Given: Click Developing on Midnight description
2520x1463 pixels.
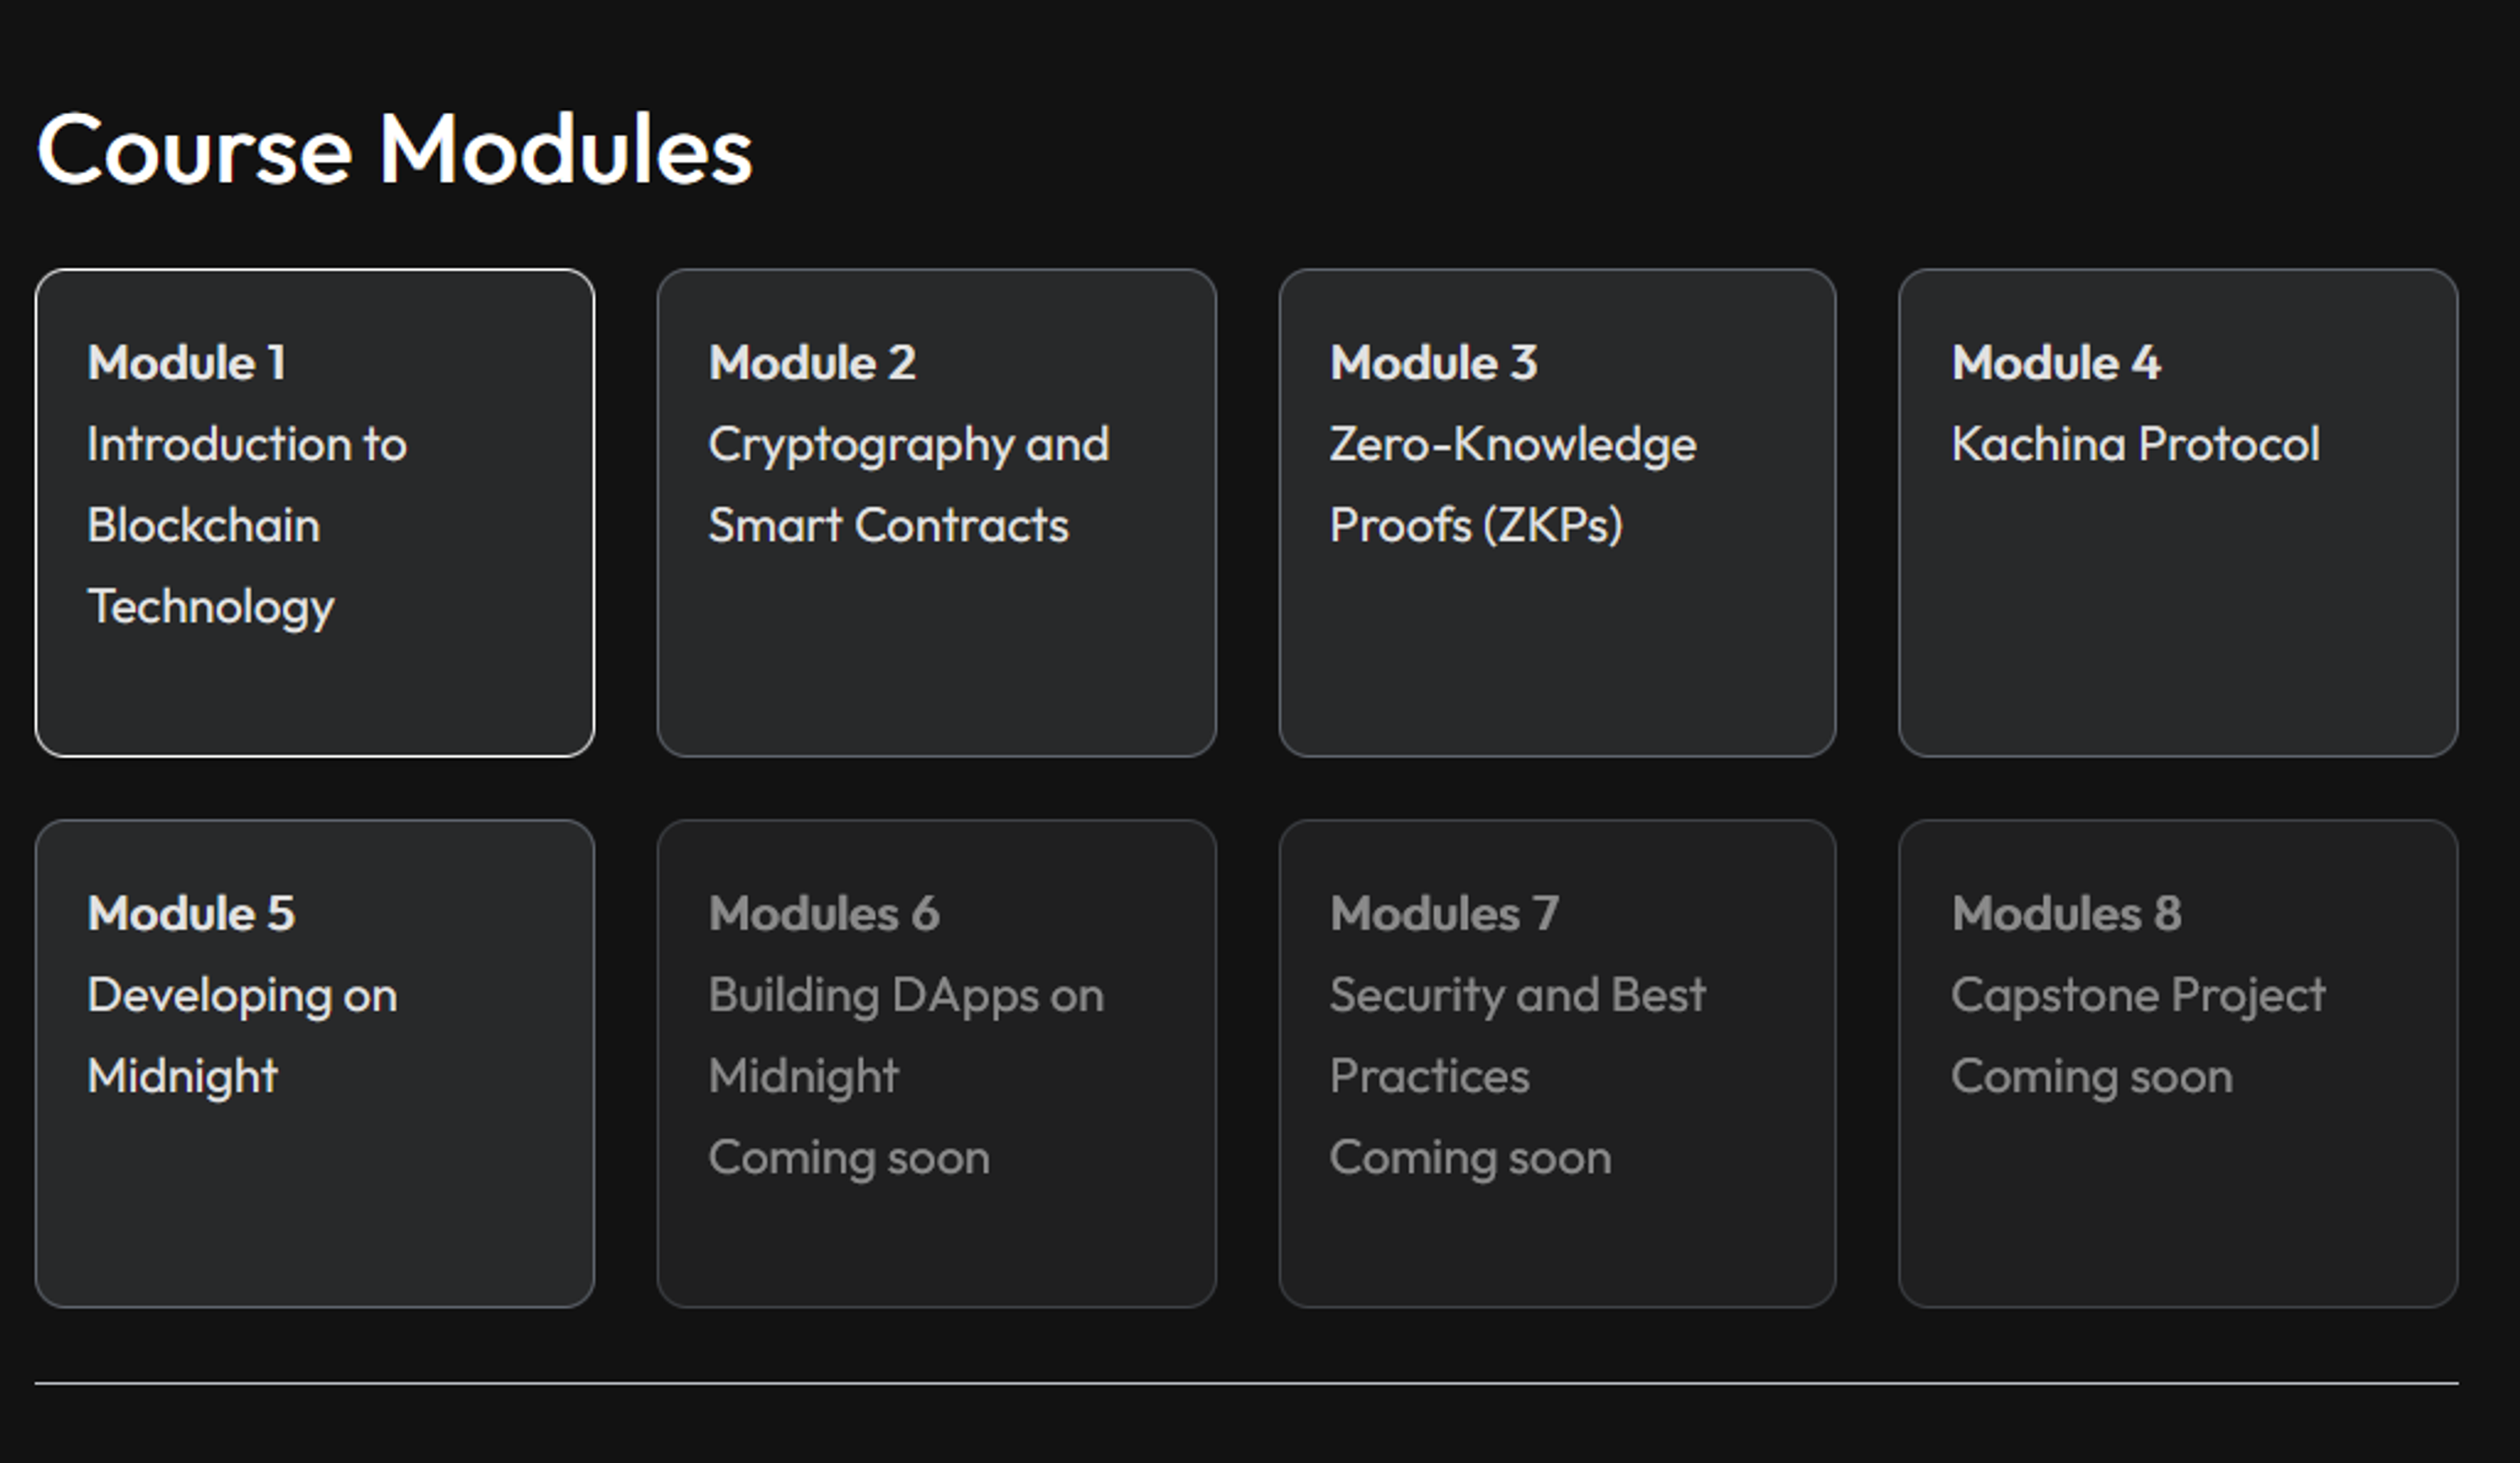Looking at the screenshot, I should (242, 1036).
